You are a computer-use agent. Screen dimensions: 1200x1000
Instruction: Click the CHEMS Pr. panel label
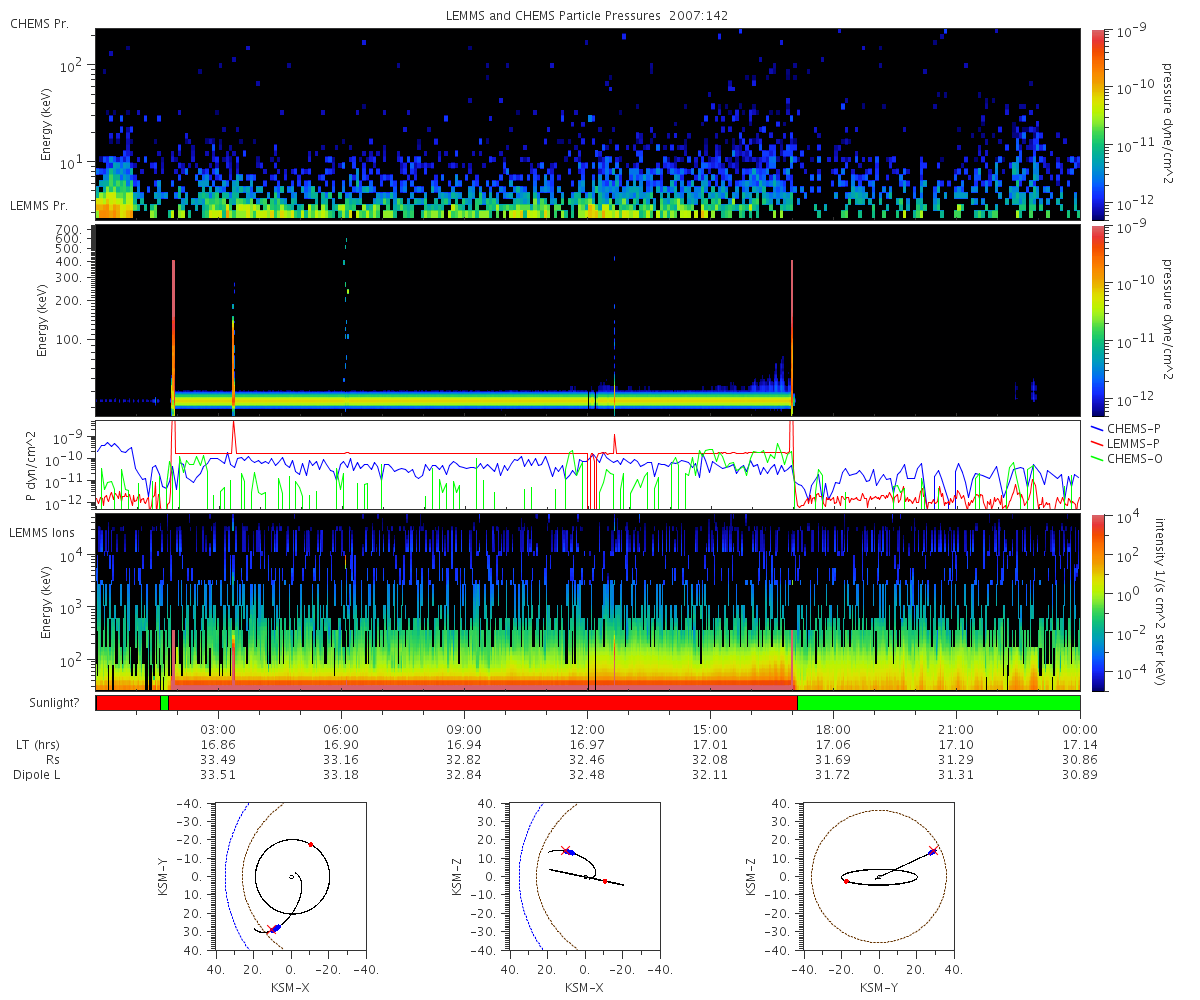click(40, 23)
